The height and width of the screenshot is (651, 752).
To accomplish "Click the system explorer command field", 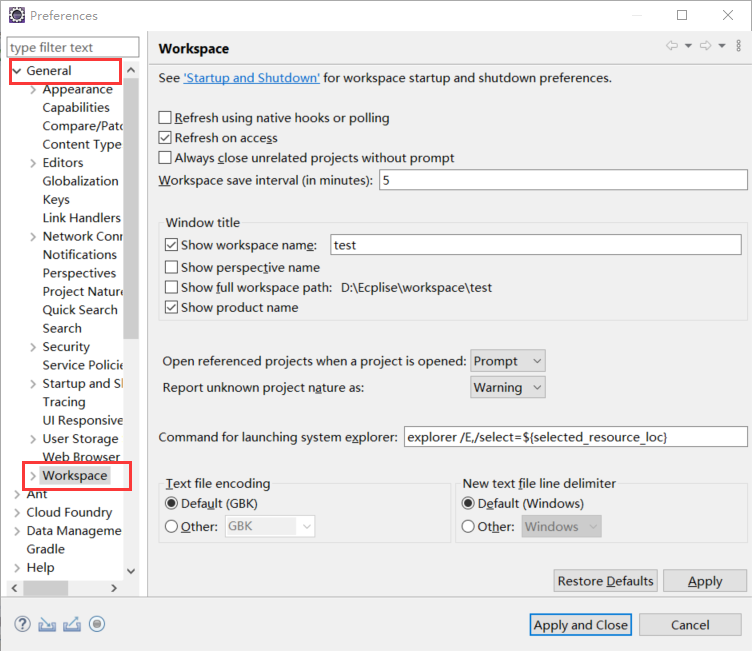I will (x=576, y=437).
